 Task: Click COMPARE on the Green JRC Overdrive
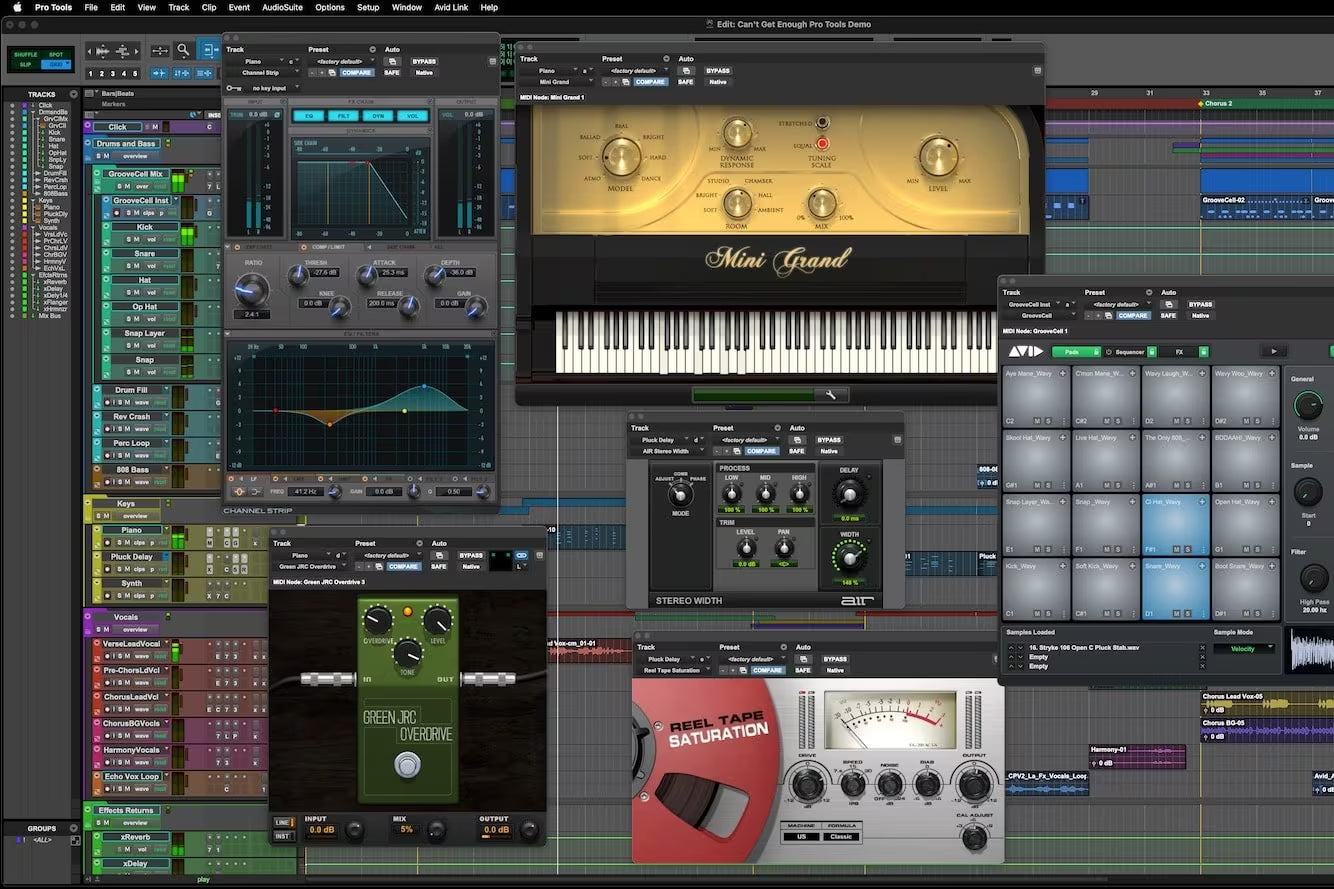(404, 566)
